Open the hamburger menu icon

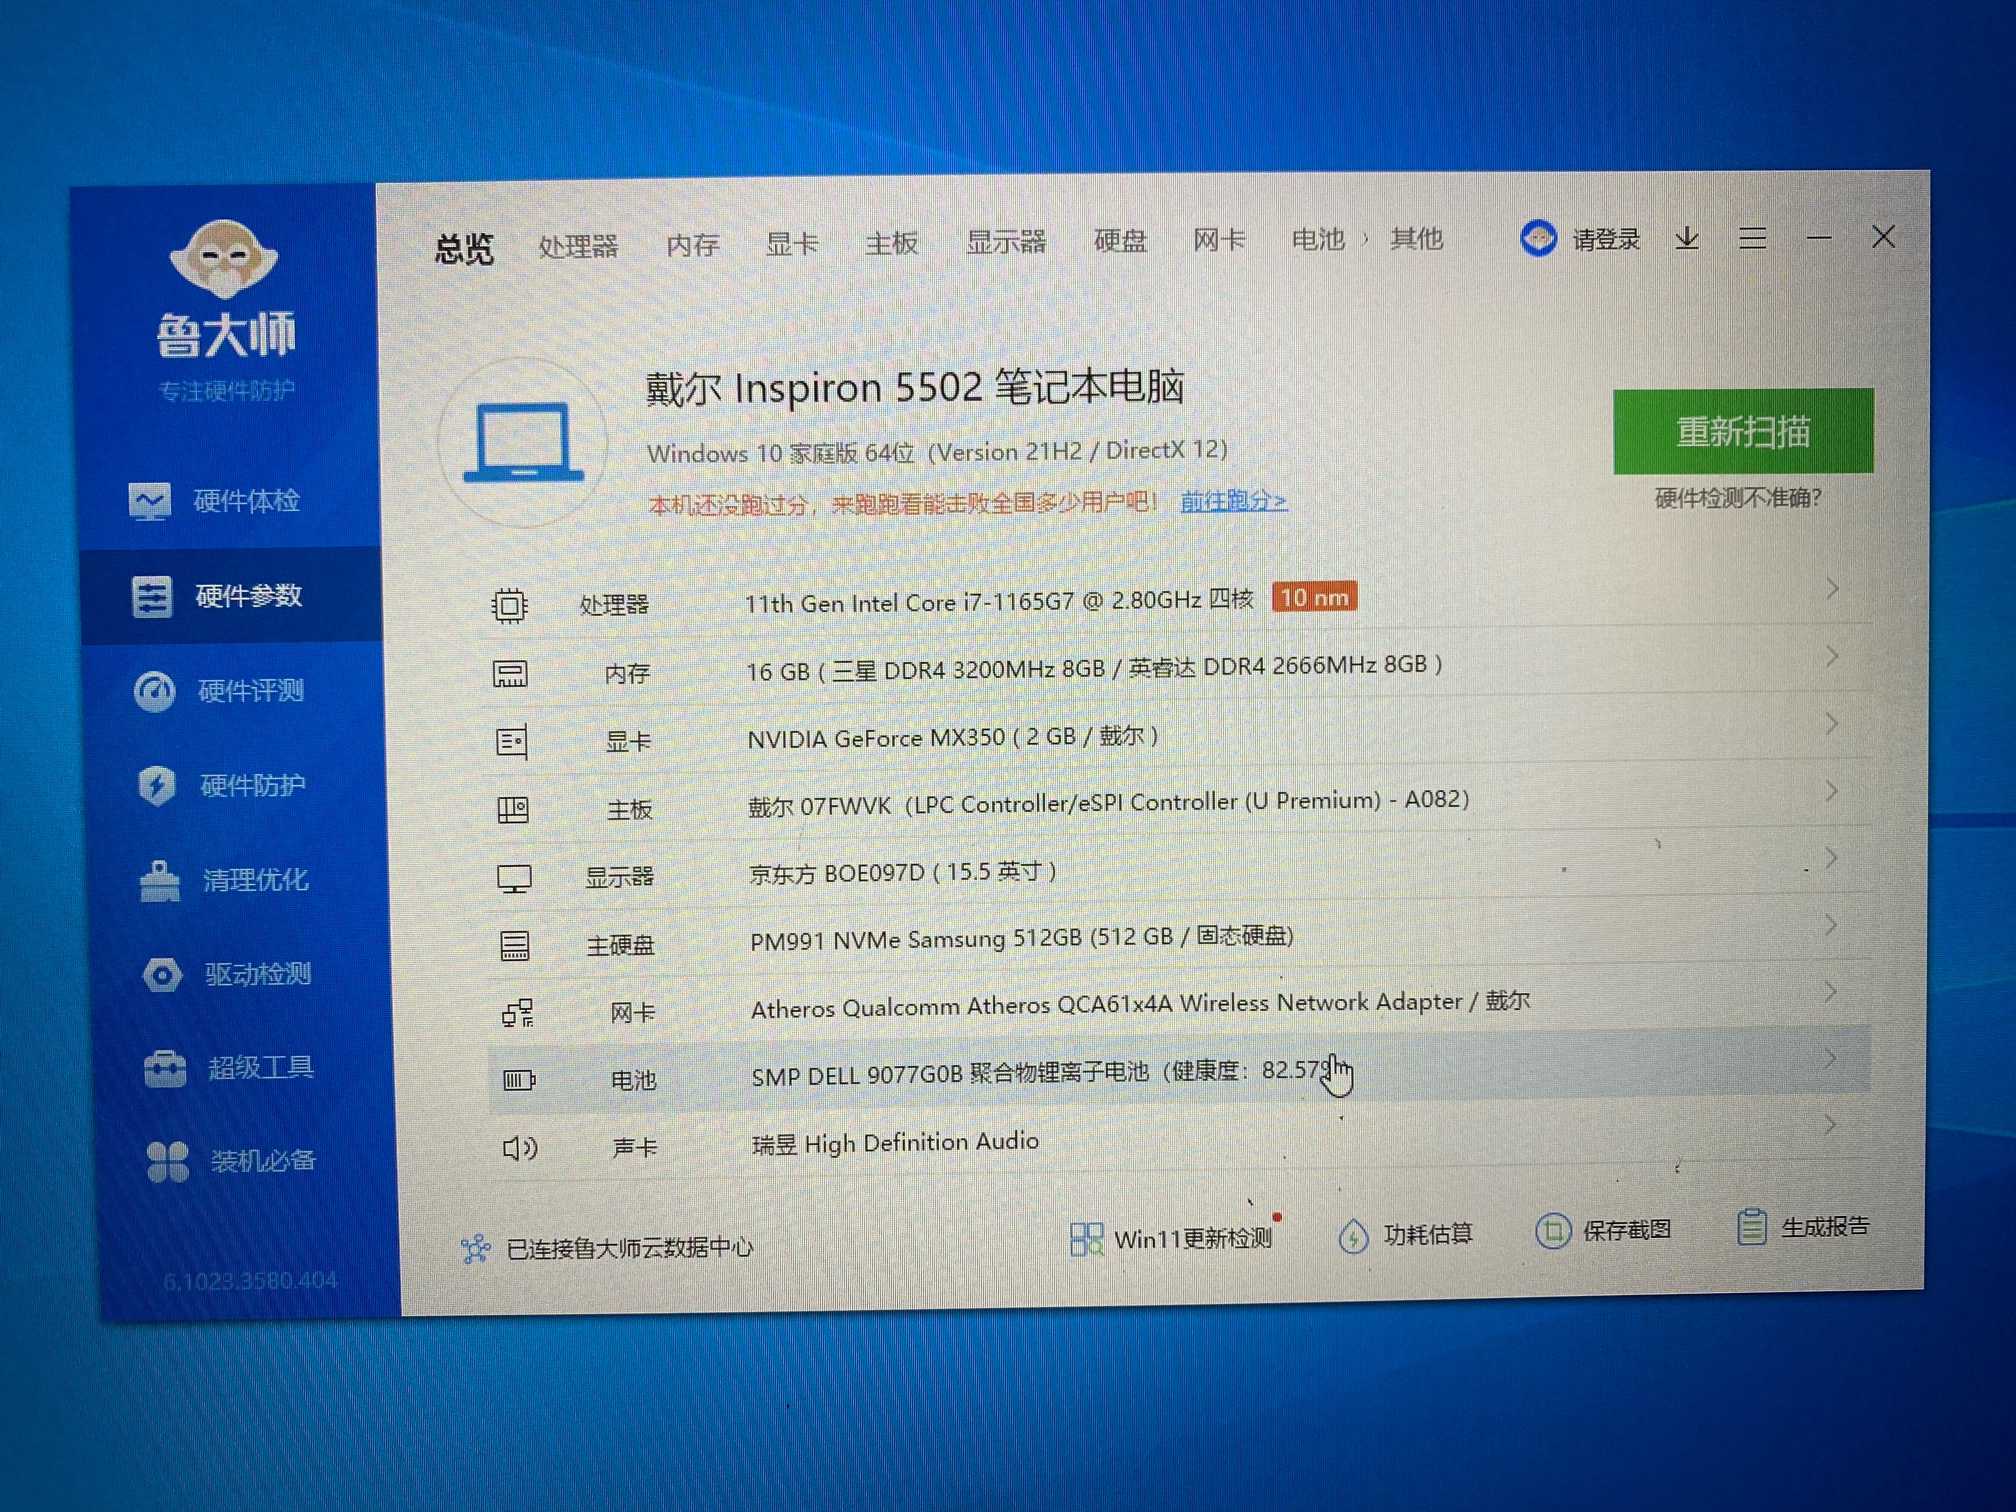[1752, 238]
